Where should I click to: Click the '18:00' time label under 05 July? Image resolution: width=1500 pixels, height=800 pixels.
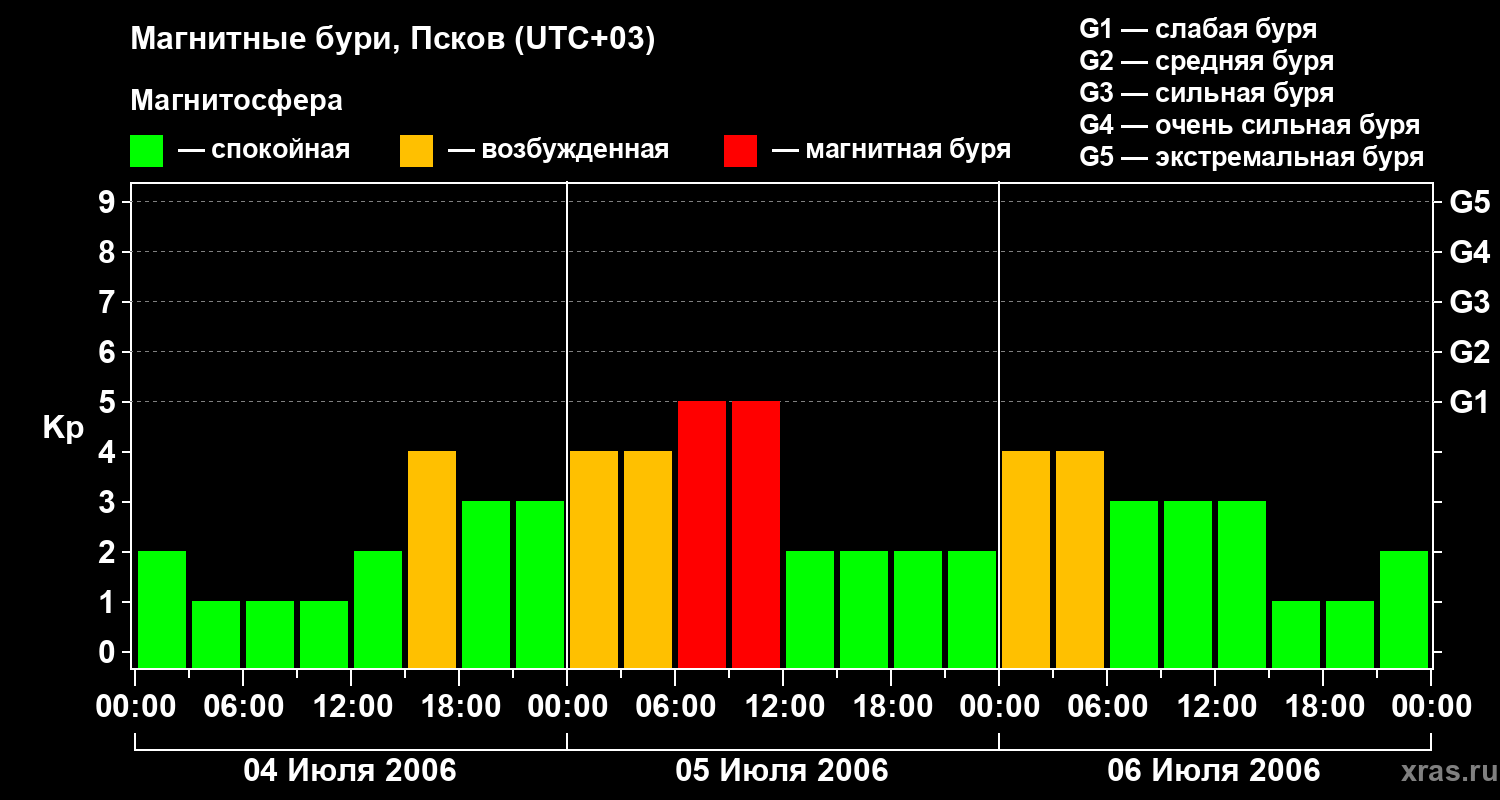click(891, 707)
